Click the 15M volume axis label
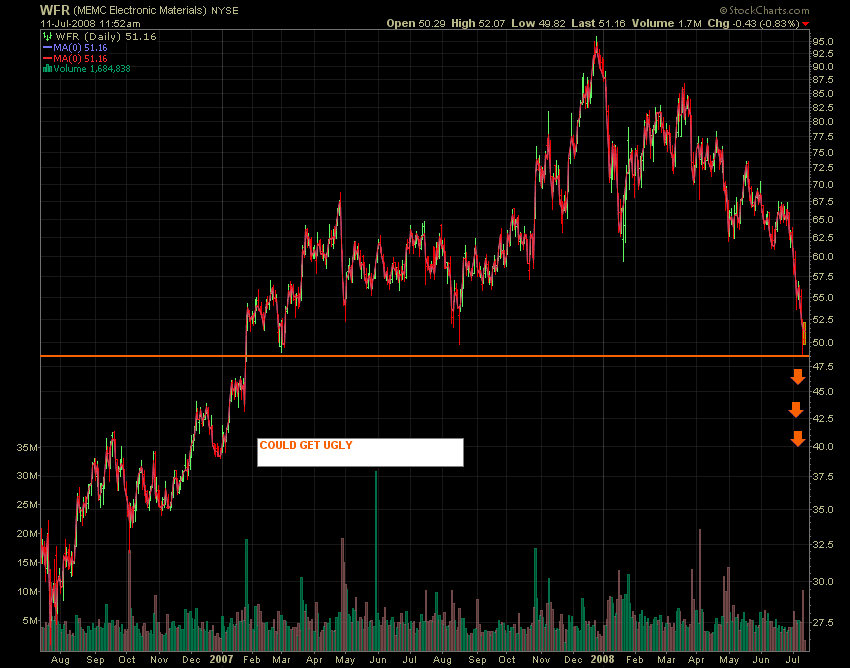Image resolution: width=850 pixels, height=668 pixels. [x=27, y=562]
